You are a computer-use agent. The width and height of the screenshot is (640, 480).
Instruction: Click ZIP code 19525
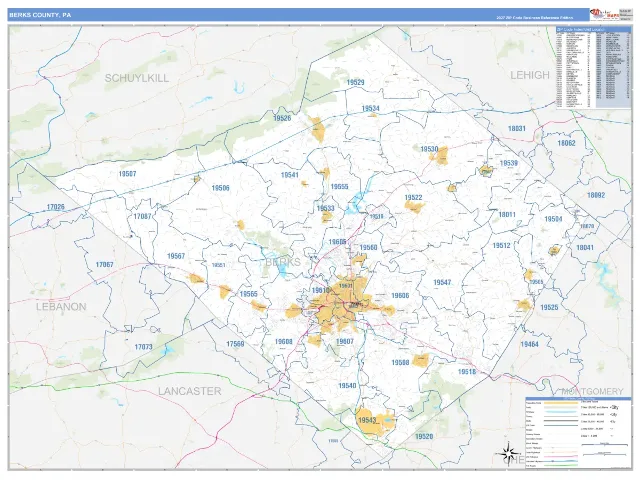pos(549,307)
